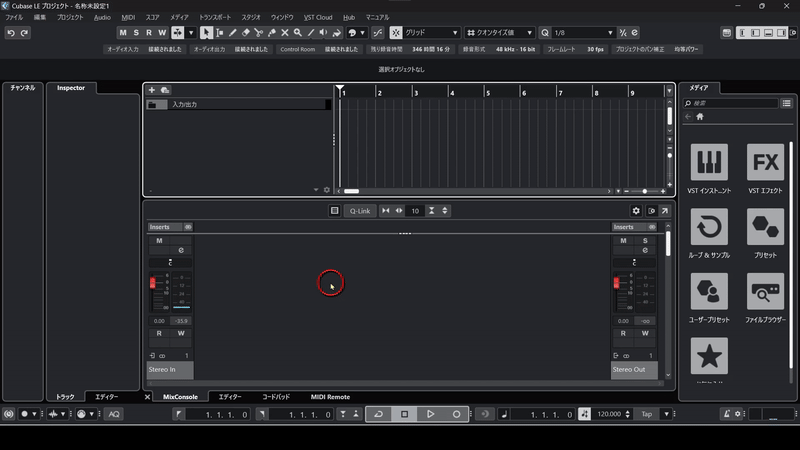This screenshot has width=800, height=450.
Task: Toggle global Read R automation button
Action: point(149,33)
